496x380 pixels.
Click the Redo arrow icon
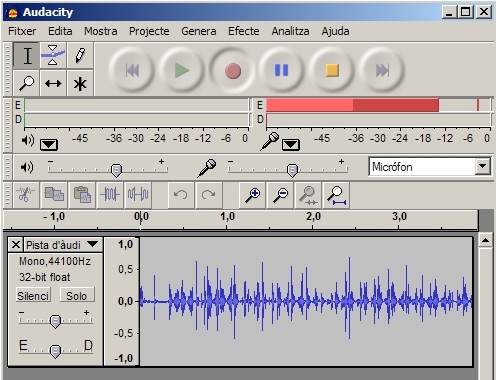[209, 195]
